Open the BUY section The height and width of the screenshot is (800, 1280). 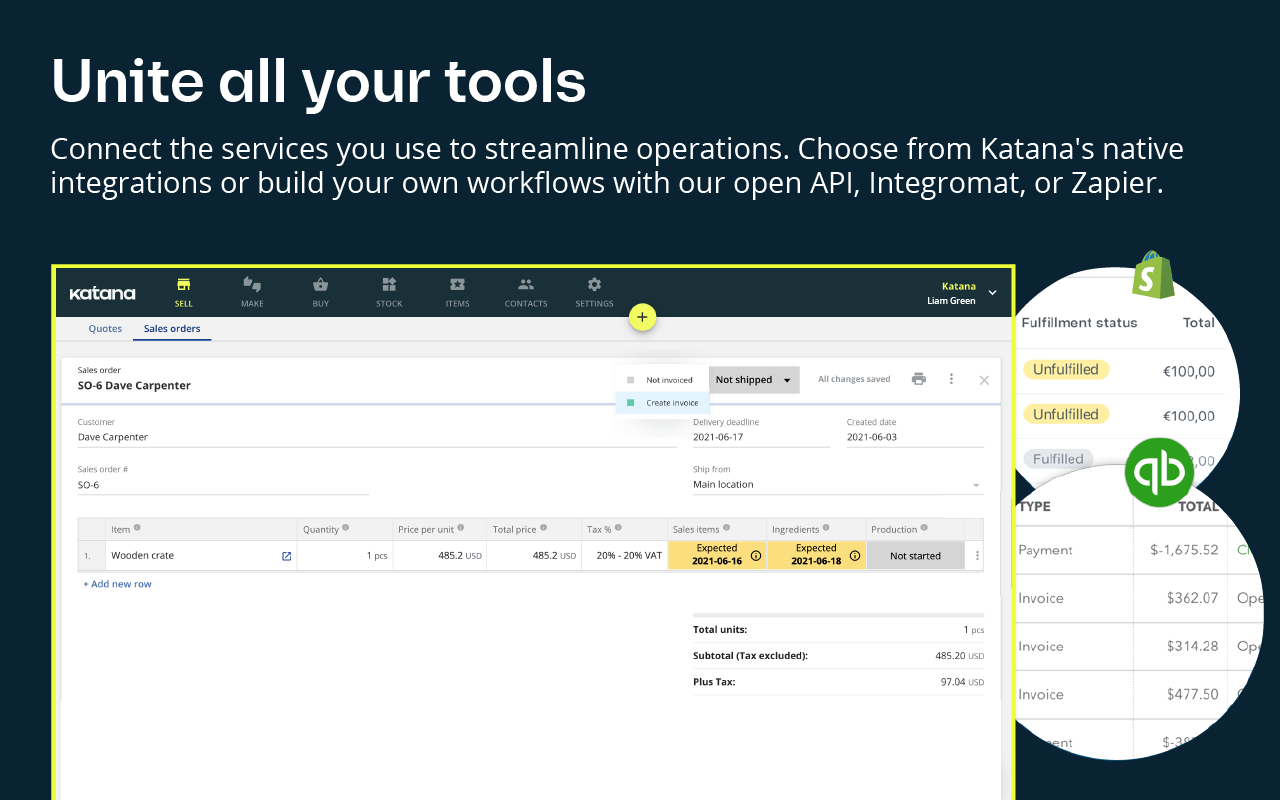pyautogui.click(x=320, y=292)
